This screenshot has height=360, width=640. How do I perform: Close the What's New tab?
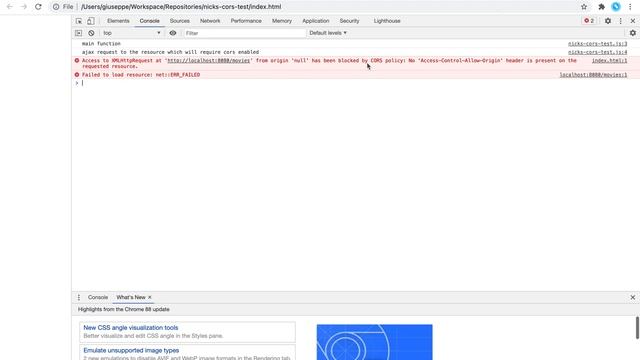point(150,298)
